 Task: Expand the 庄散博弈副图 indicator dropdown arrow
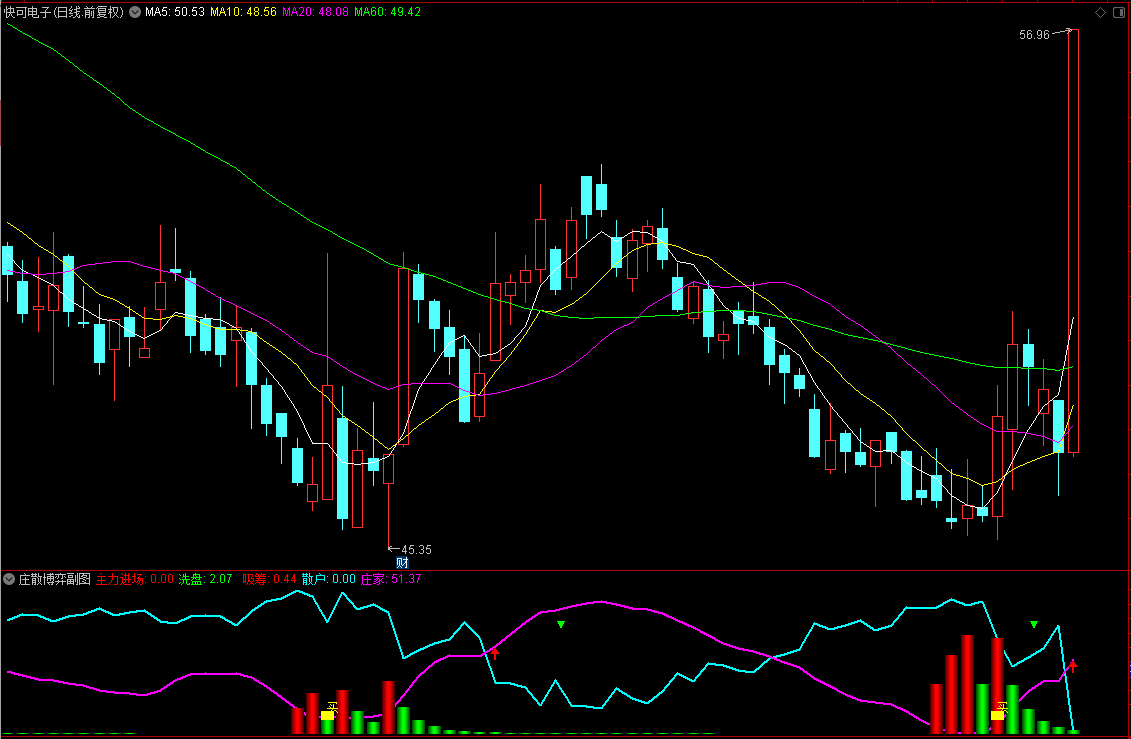[9, 579]
